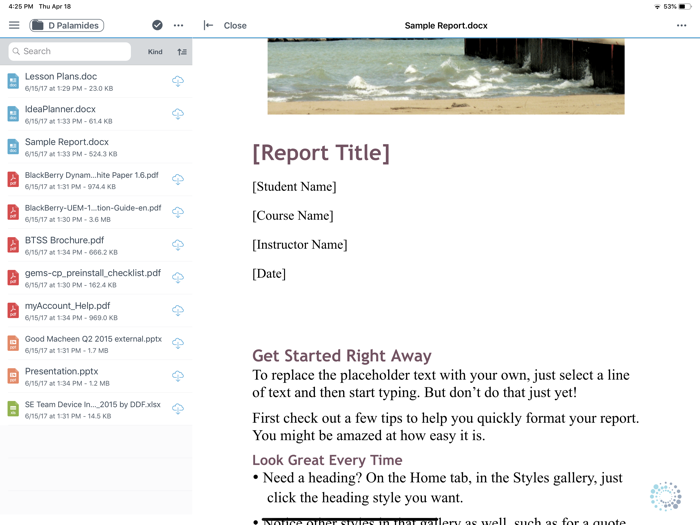
Task: Open Lesson Plans.doc file
Action: pyautogui.click(x=96, y=81)
